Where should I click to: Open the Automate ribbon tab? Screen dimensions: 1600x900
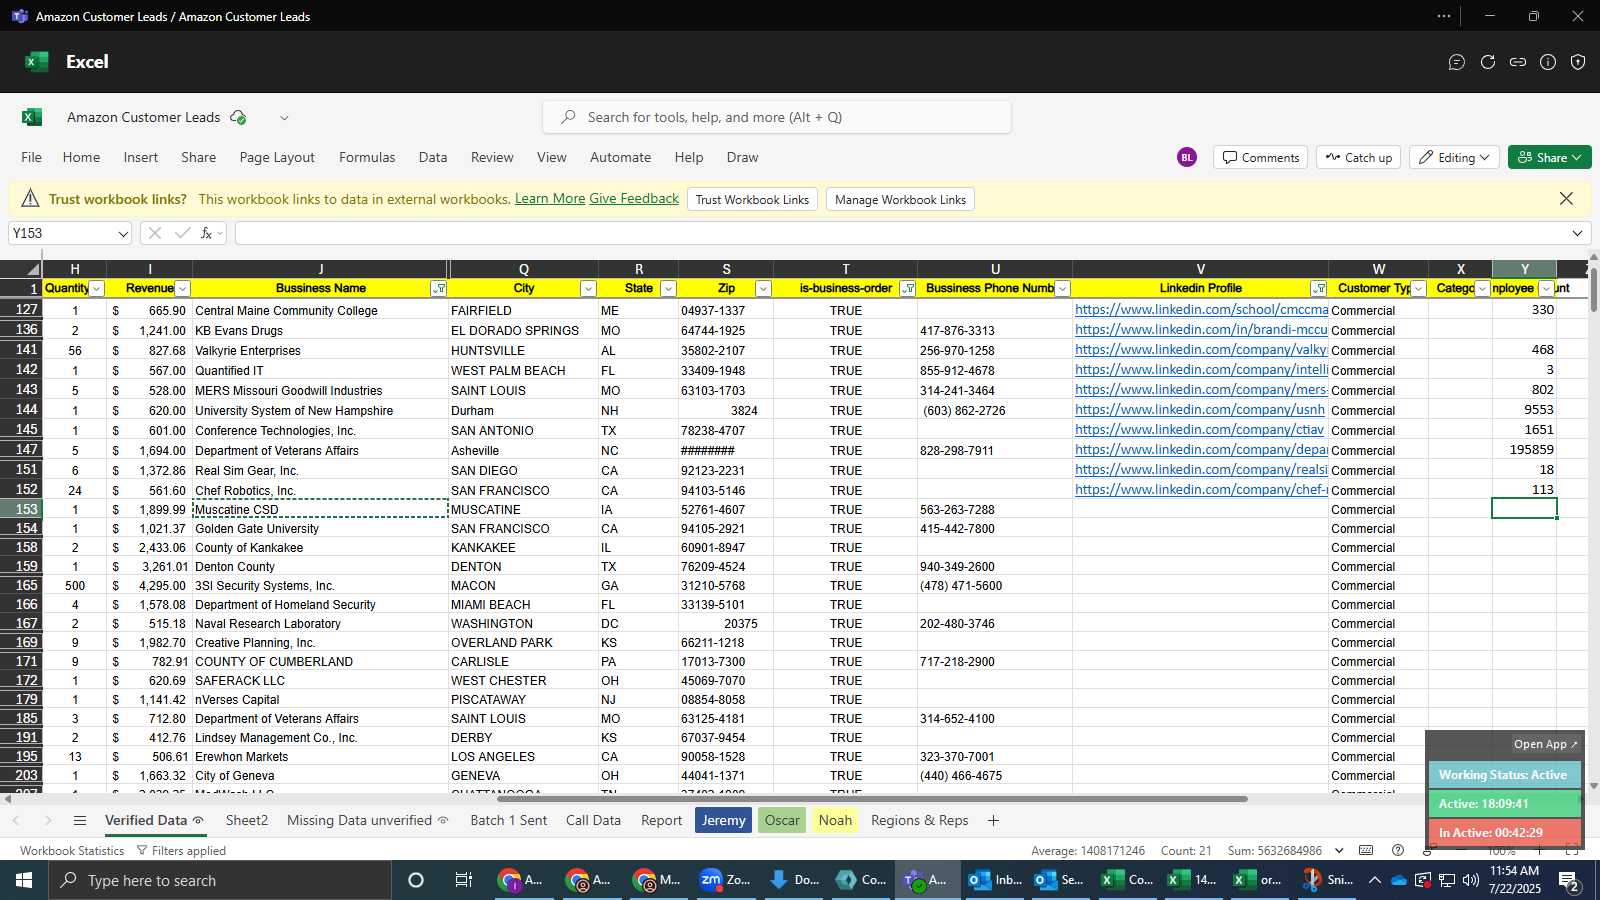[x=620, y=158]
